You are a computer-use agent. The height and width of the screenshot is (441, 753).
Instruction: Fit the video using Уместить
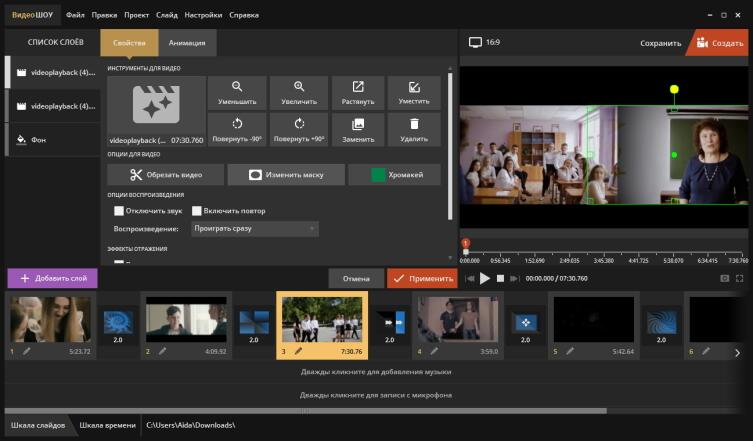coord(414,93)
